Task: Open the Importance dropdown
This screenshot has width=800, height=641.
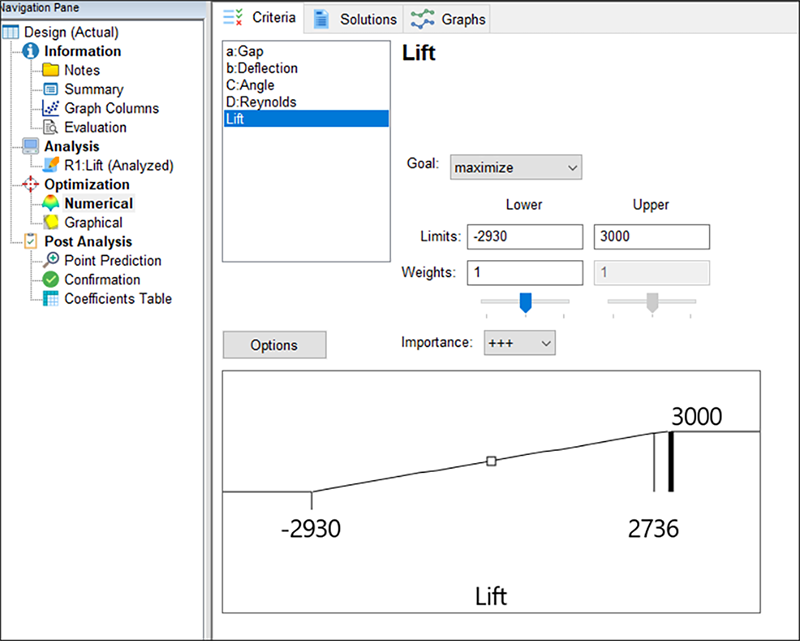Action: (x=519, y=343)
